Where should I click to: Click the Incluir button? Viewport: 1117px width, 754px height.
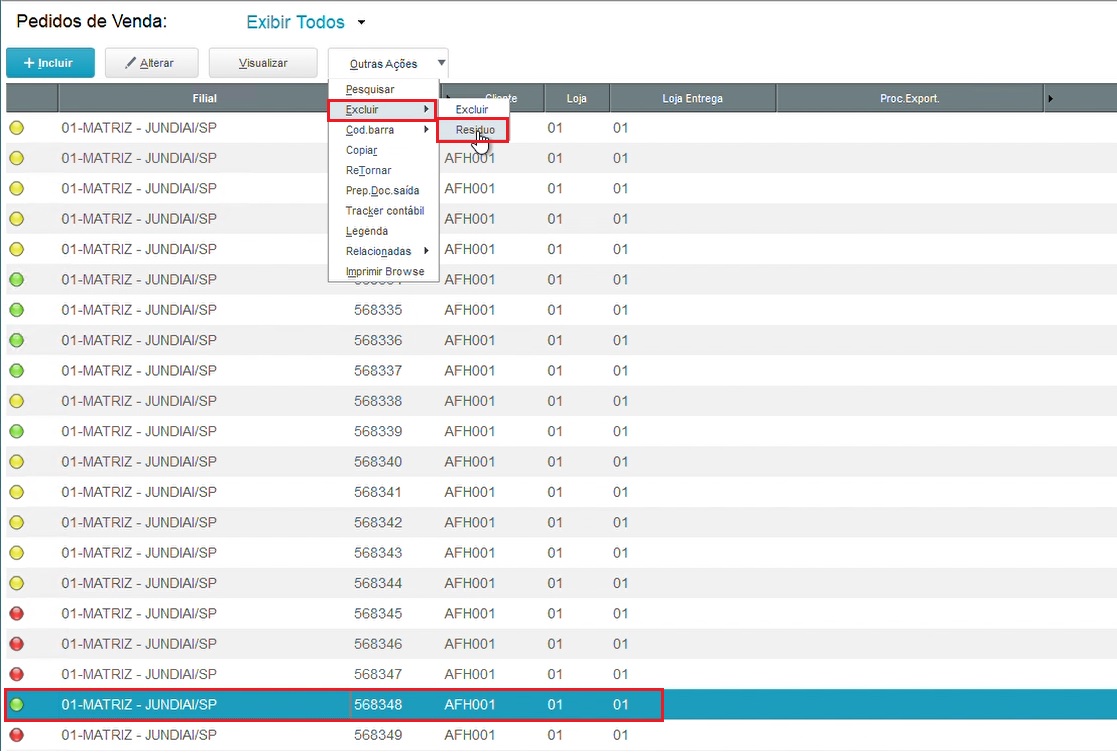(50, 63)
